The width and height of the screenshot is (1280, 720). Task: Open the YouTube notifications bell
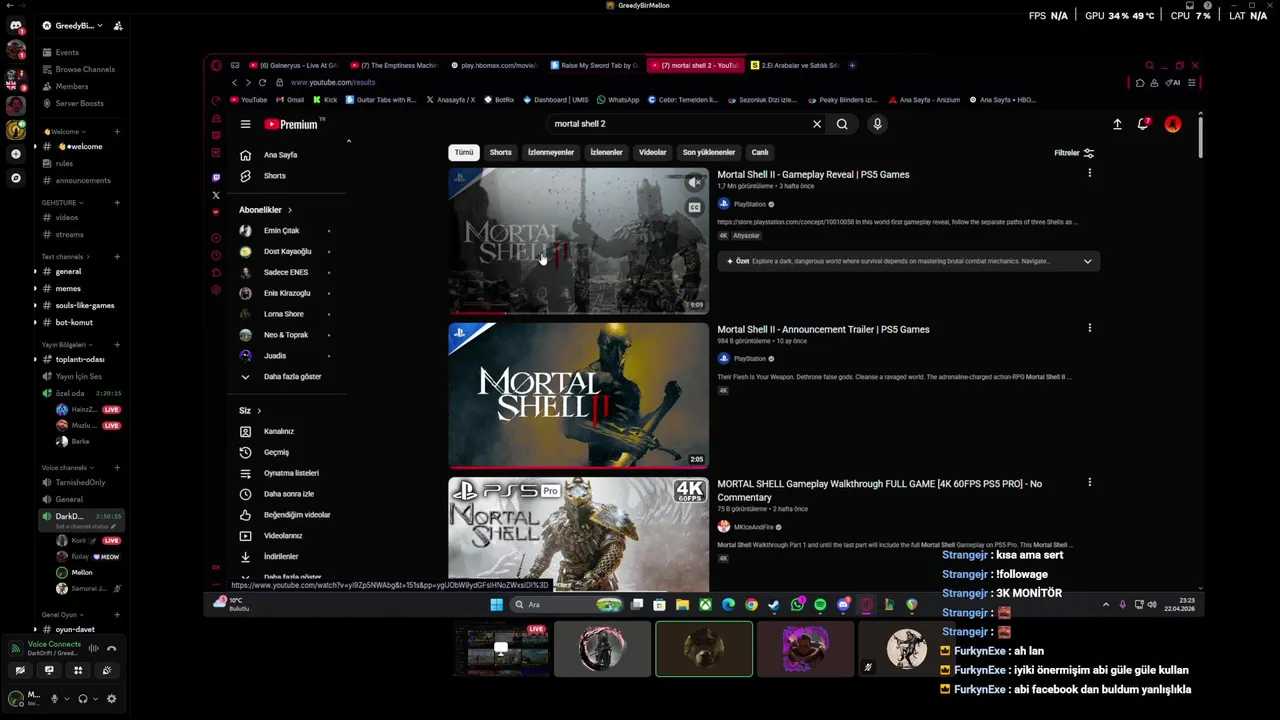[1143, 124]
